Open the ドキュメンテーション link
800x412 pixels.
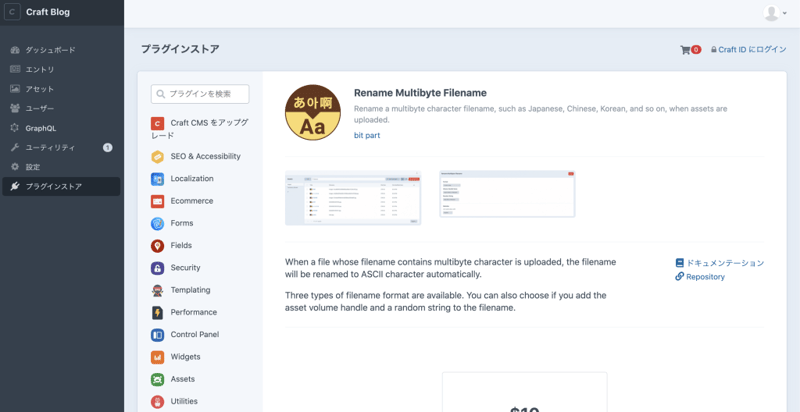click(x=724, y=263)
